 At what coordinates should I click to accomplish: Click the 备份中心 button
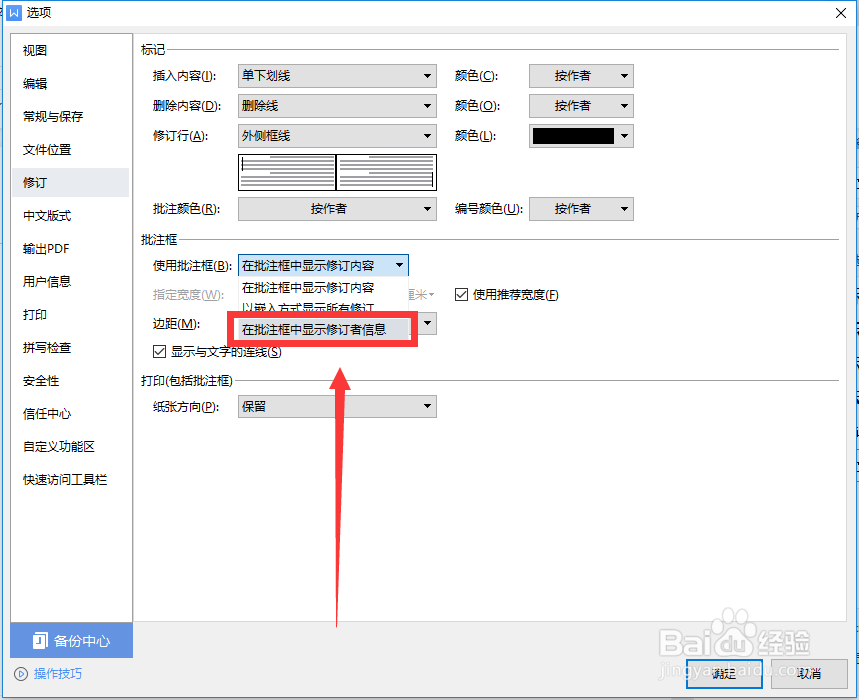71,640
